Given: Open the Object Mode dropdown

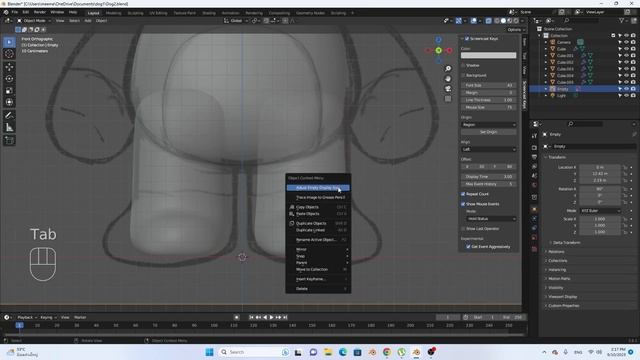Looking at the screenshot, I should pyautogui.click(x=33, y=21).
